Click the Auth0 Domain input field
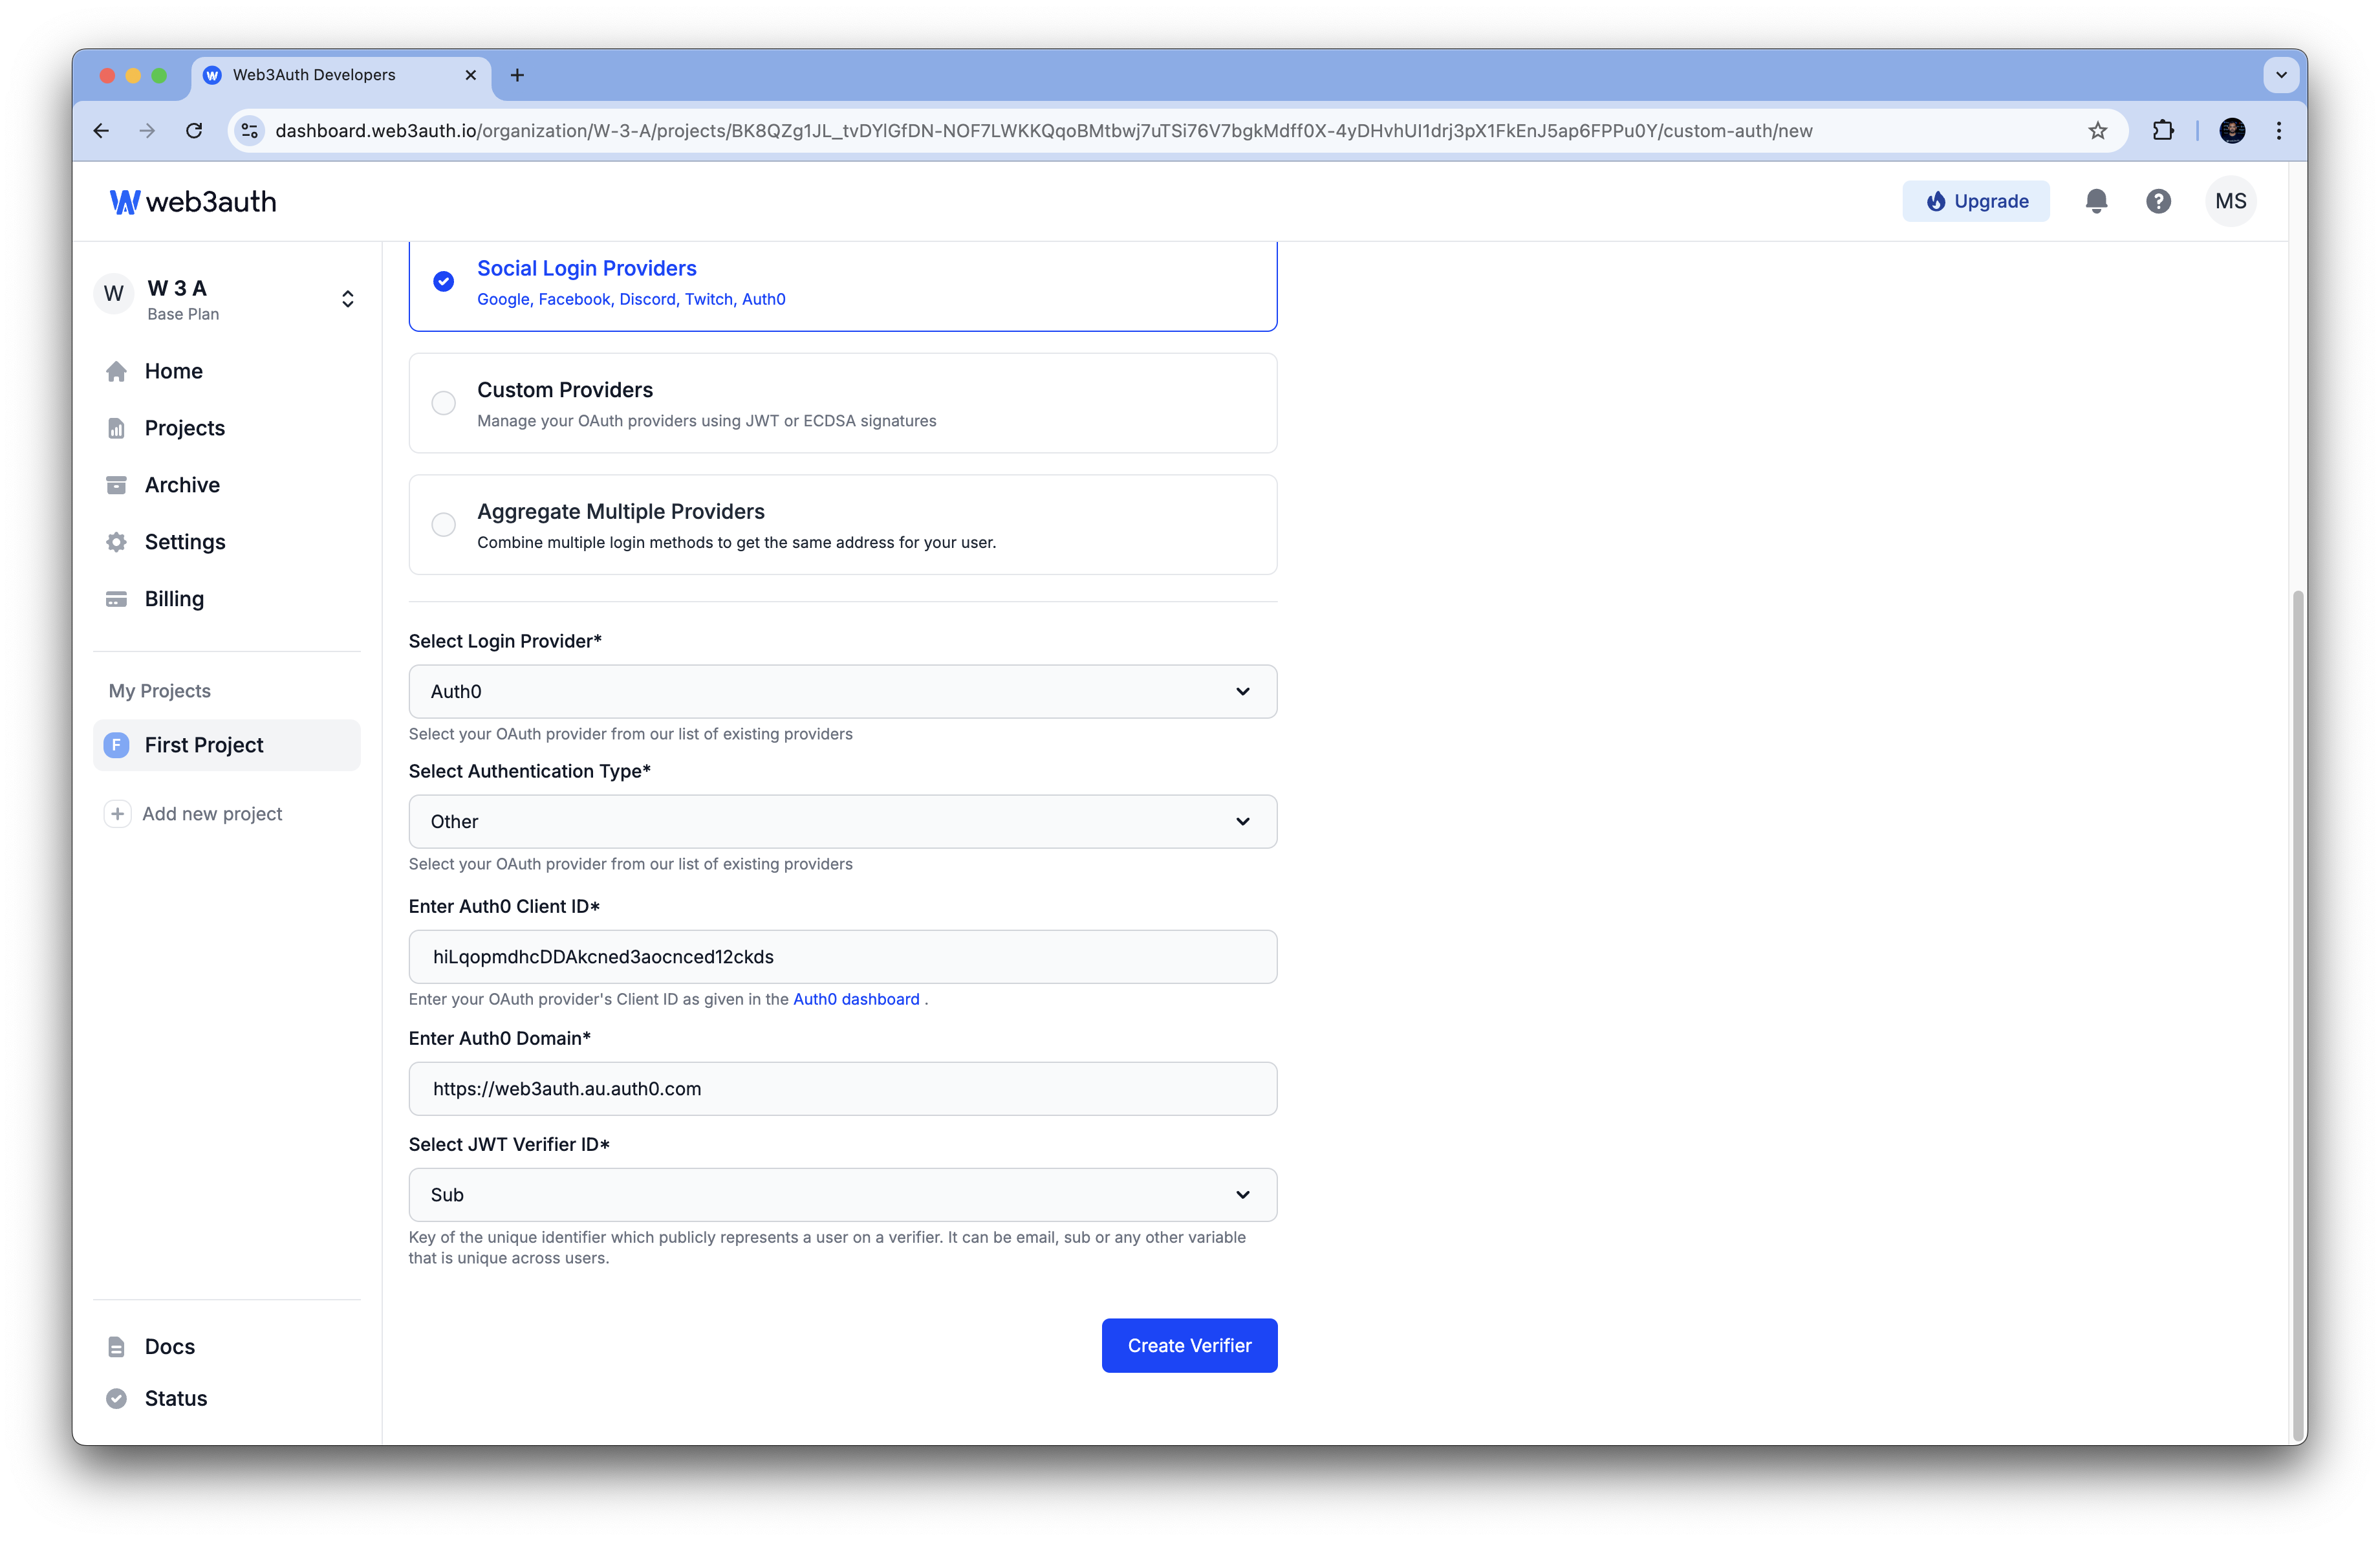 pyautogui.click(x=842, y=1088)
